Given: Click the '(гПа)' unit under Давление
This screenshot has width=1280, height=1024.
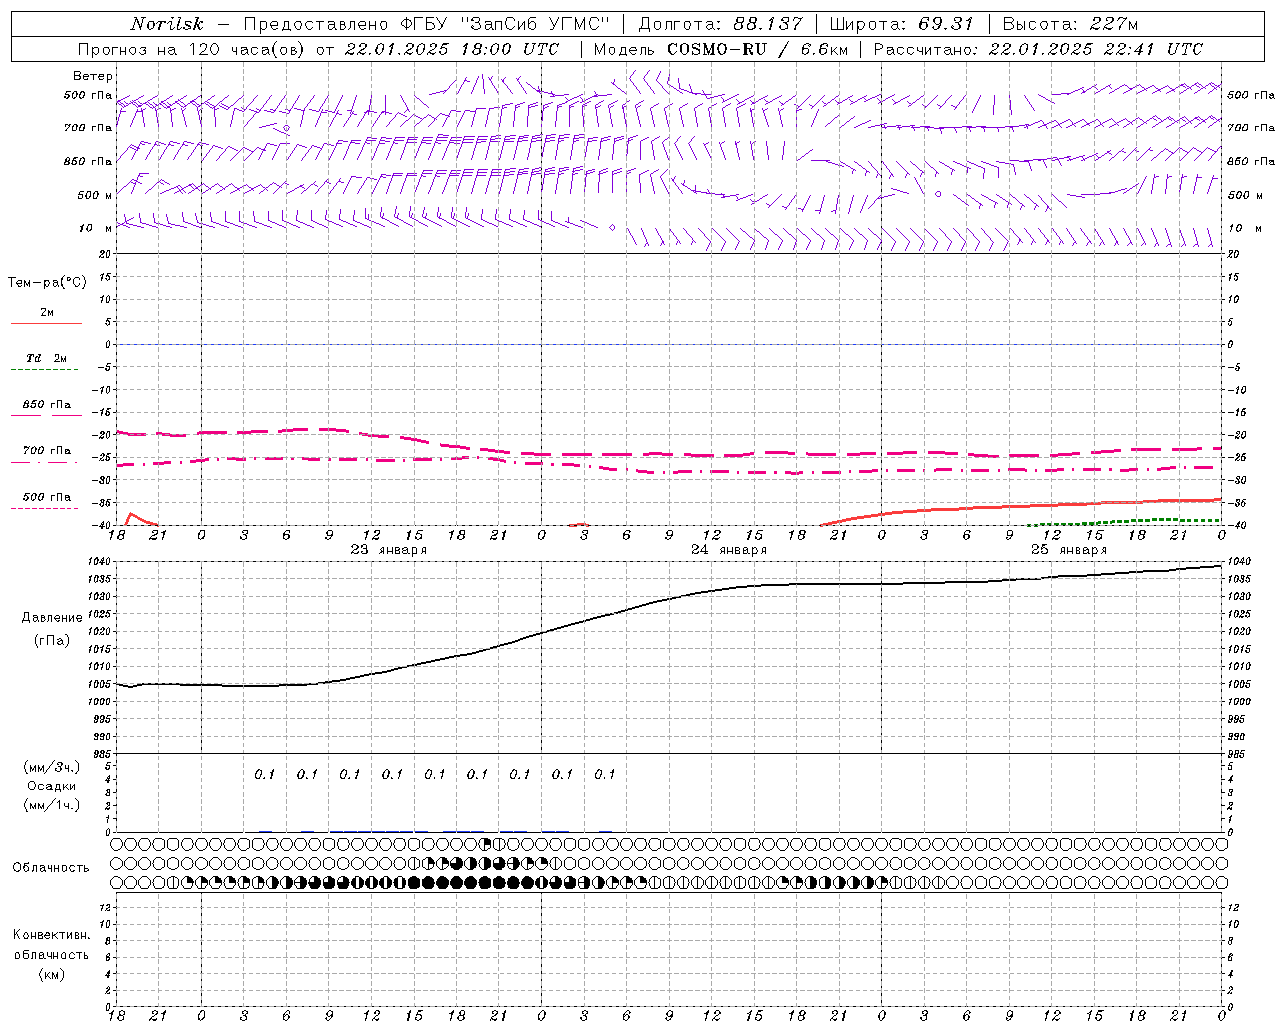Looking at the screenshot, I should click(x=52, y=640).
